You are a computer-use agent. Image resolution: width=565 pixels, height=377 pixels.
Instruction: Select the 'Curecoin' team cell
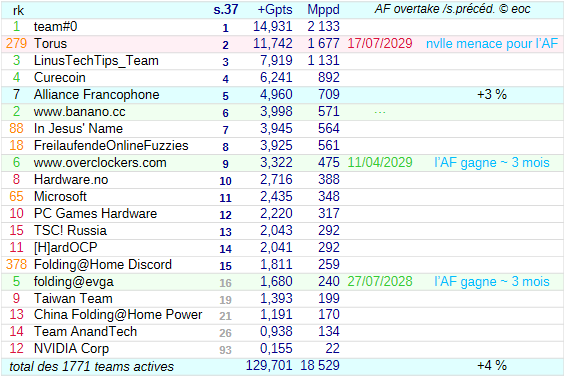(59, 77)
